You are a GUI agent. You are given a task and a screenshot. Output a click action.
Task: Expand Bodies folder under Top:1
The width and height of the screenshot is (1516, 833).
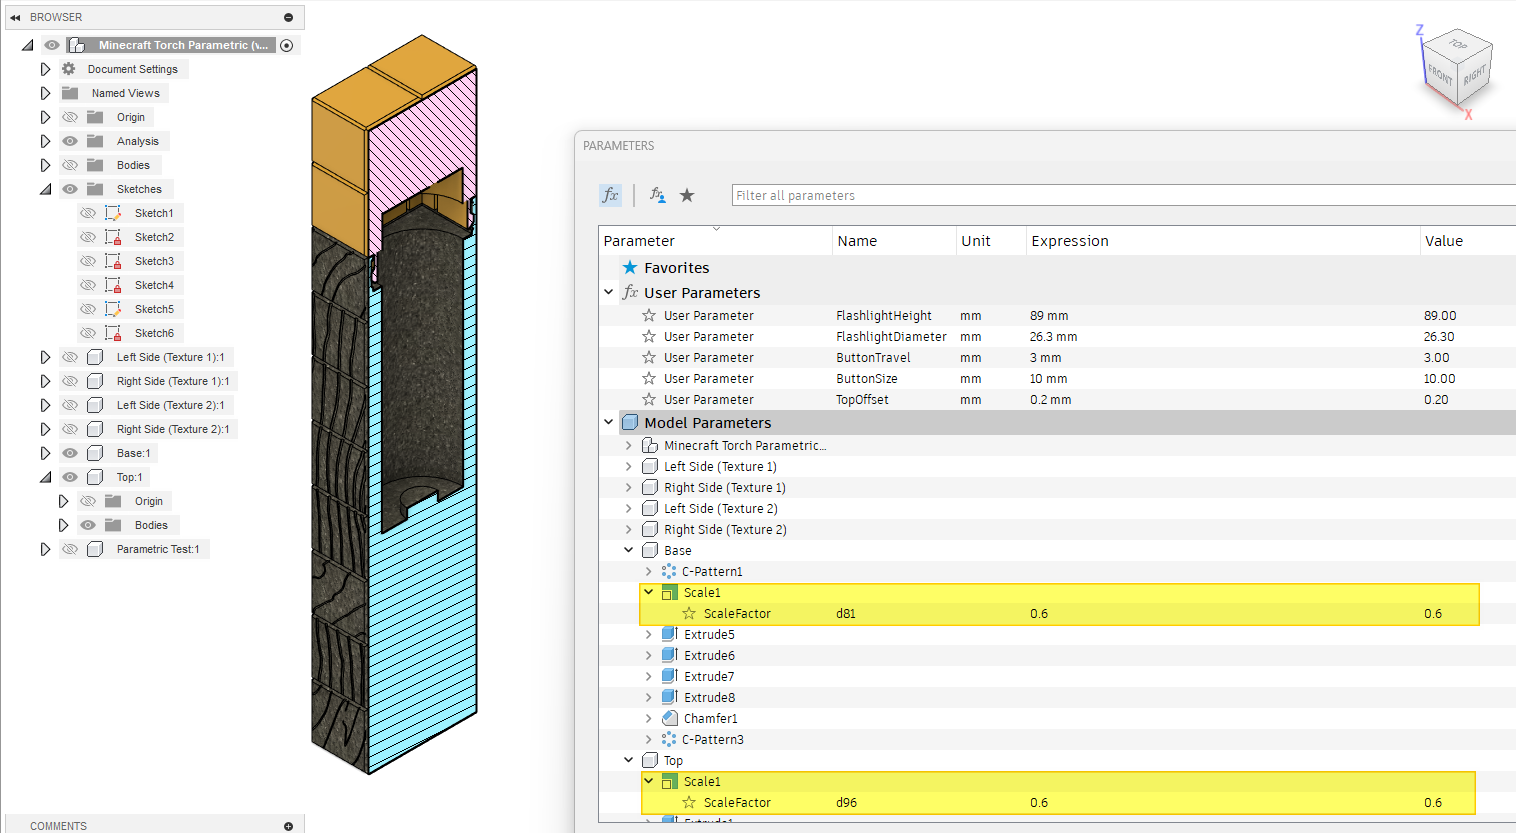pyautogui.click(x=63, y=525)
